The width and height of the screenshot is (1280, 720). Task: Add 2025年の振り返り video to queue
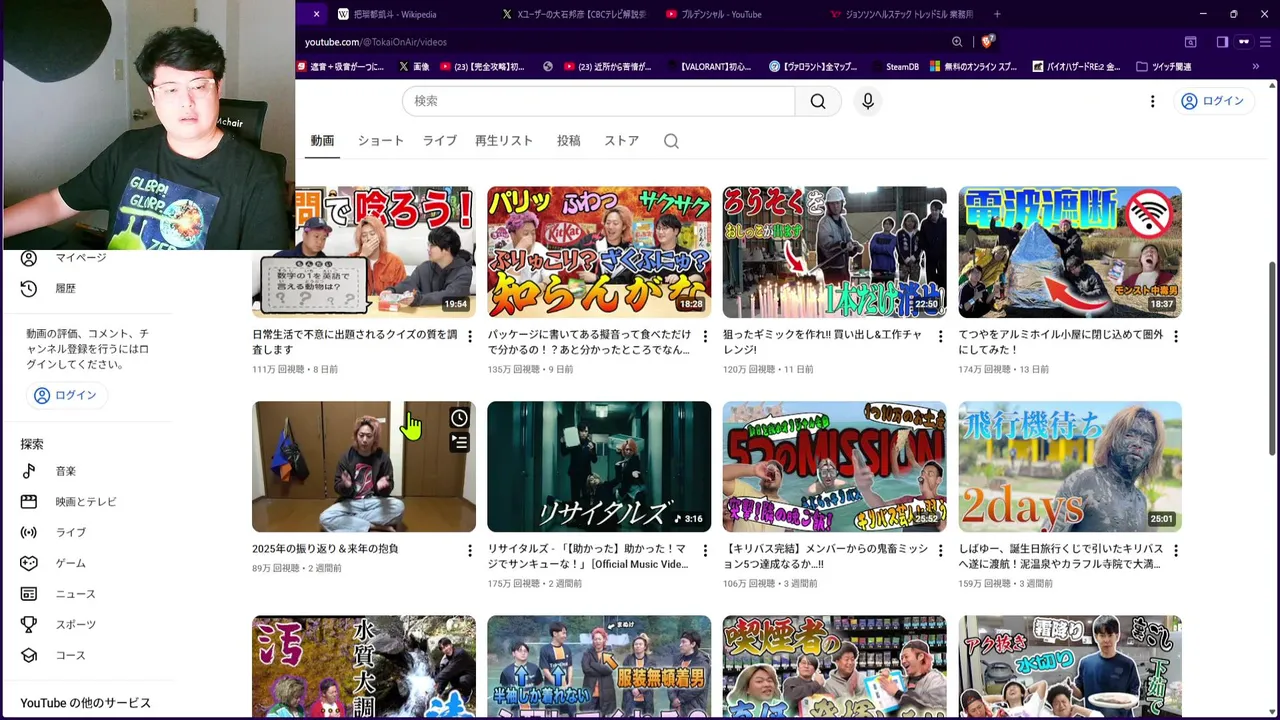tap(459, 441)
